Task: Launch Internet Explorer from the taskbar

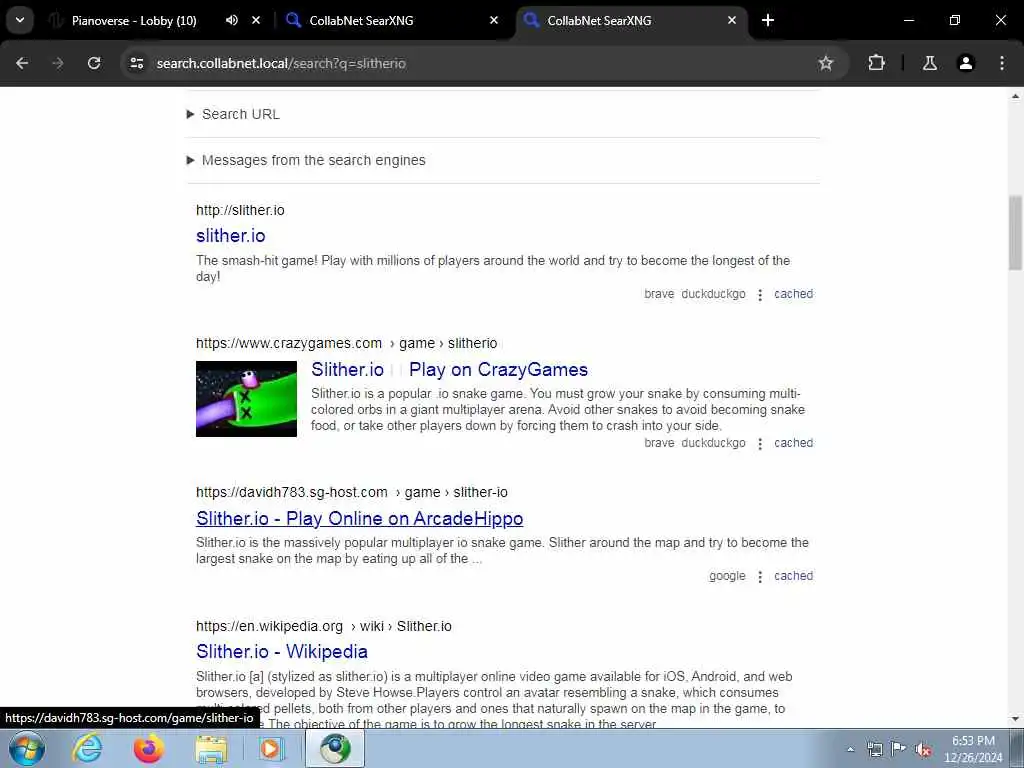Action: point(87,749)
